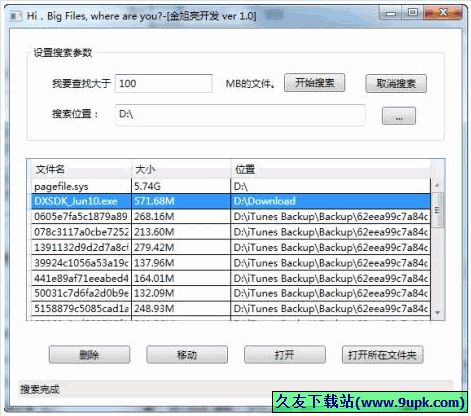Click the 打开所在文件夹 button
This screenshot has width=471, height=416.
(383, 355)
